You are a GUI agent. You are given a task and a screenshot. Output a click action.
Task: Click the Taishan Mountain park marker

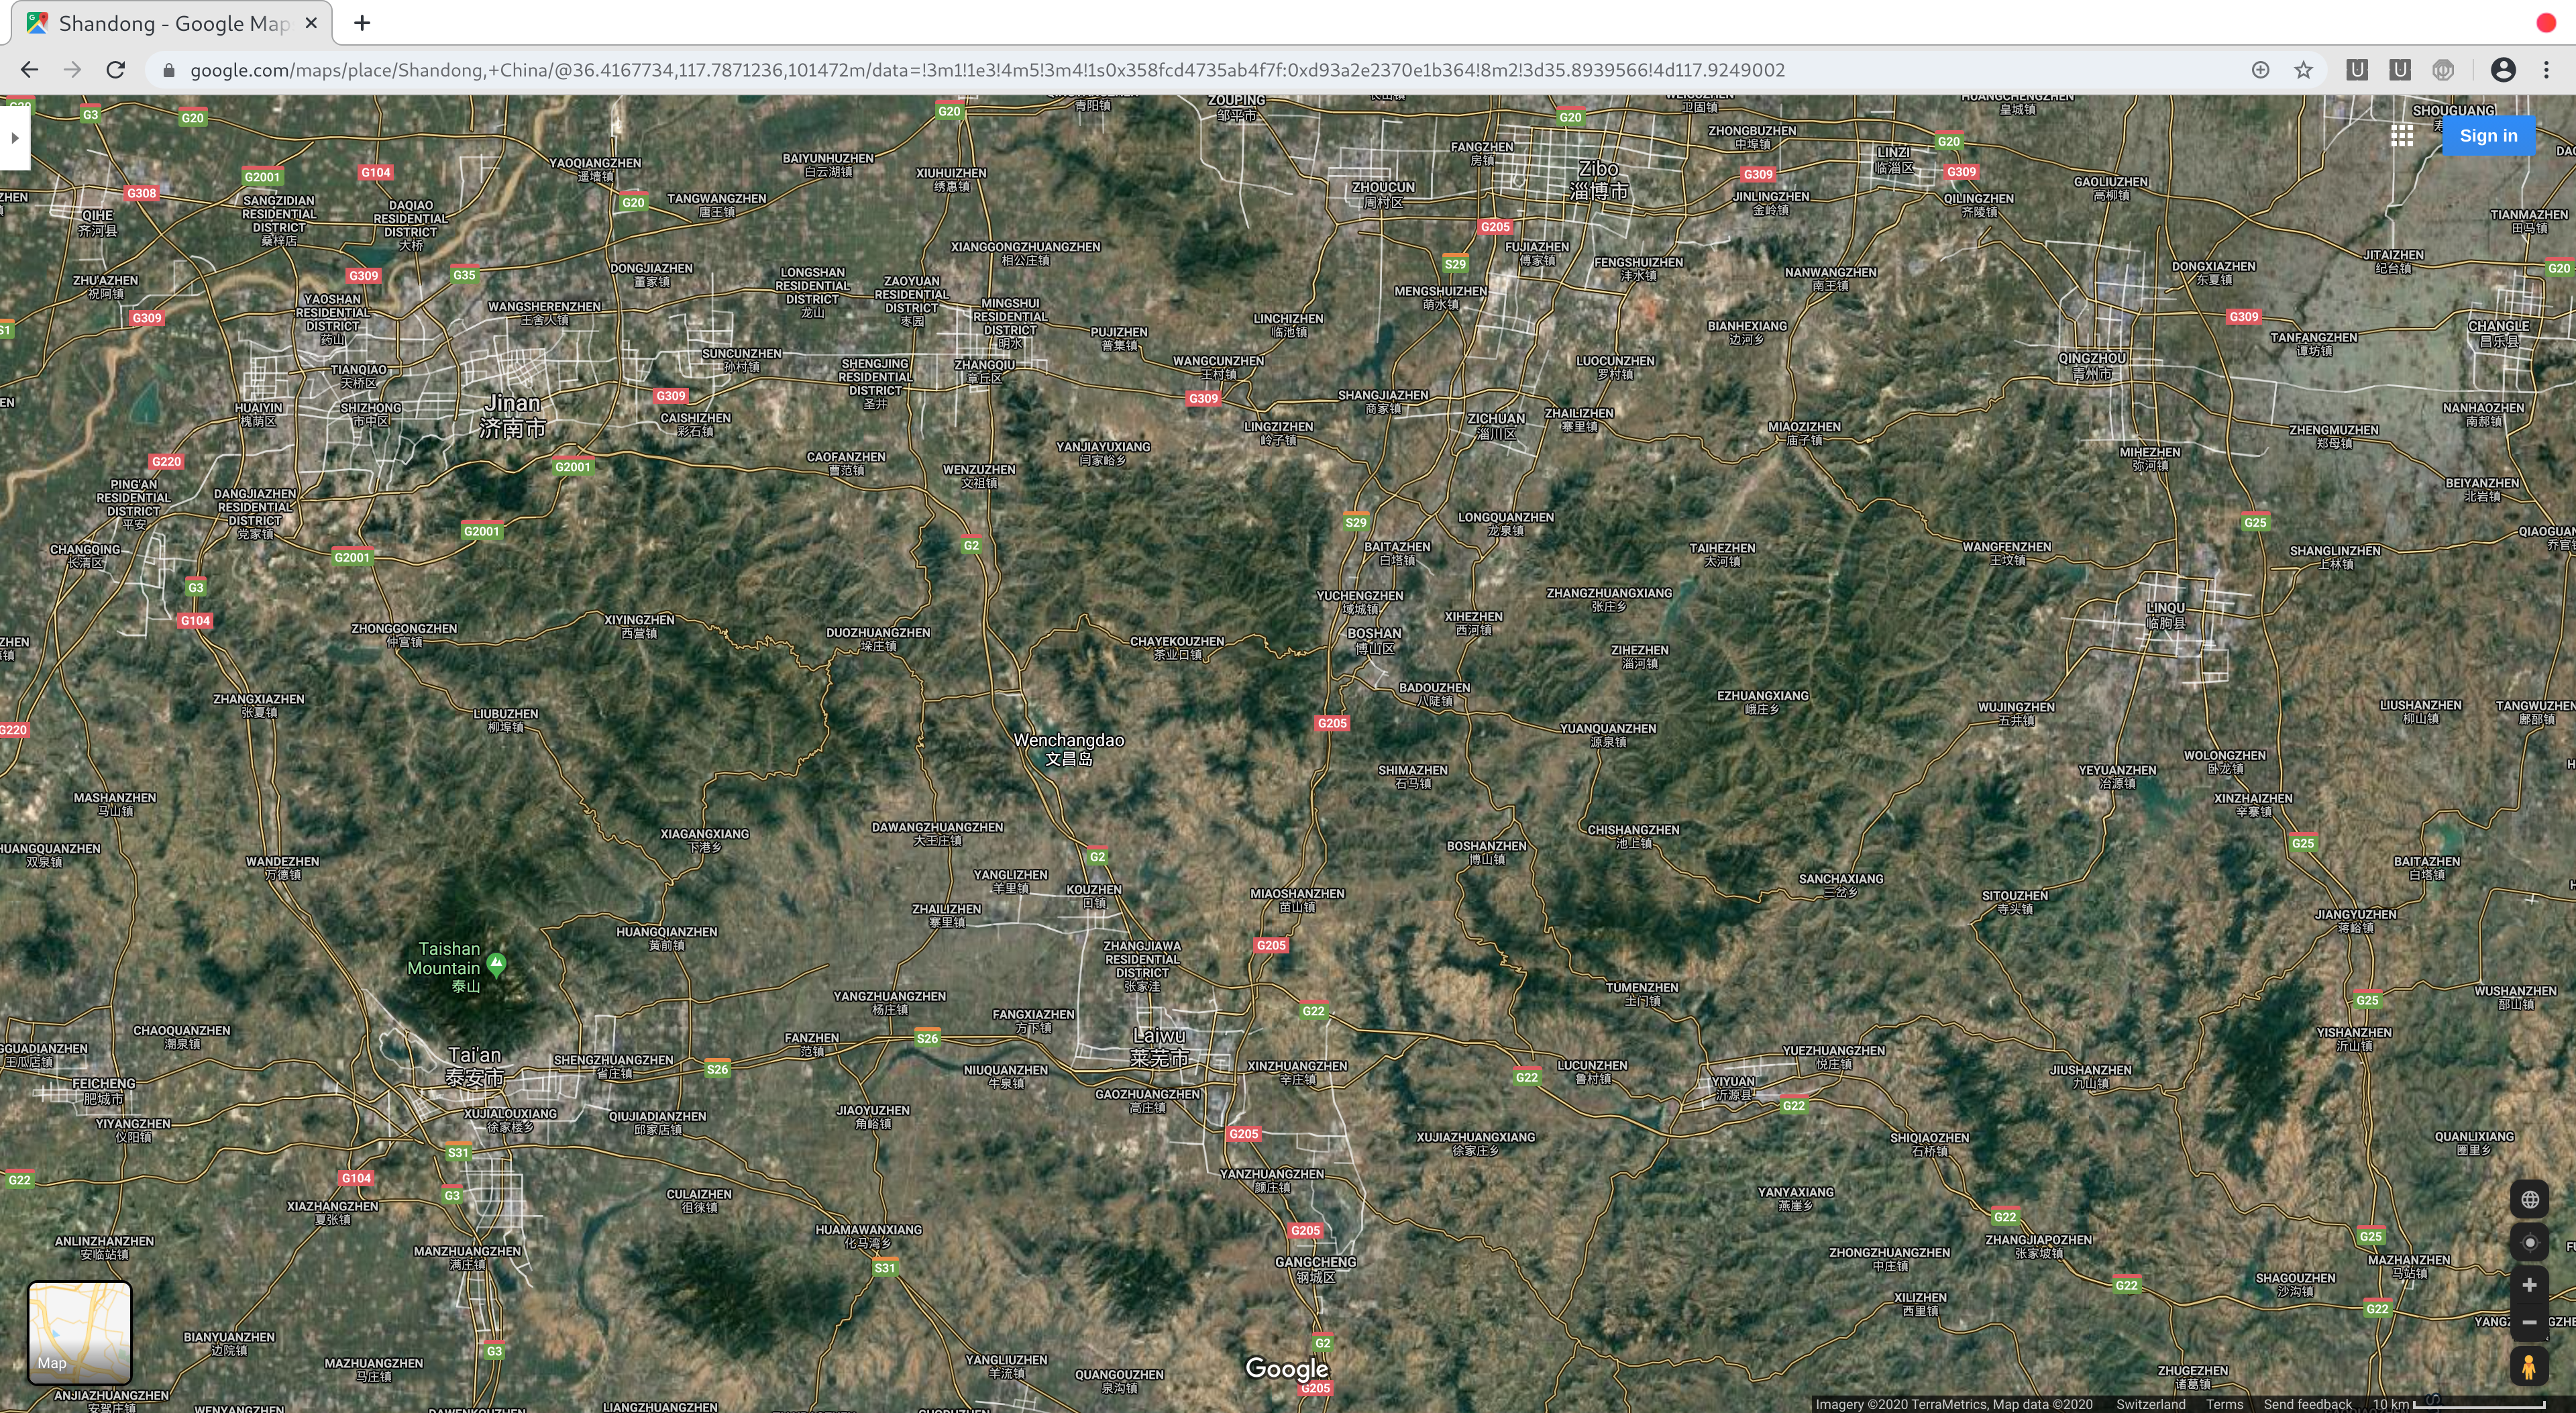point(496,964)
